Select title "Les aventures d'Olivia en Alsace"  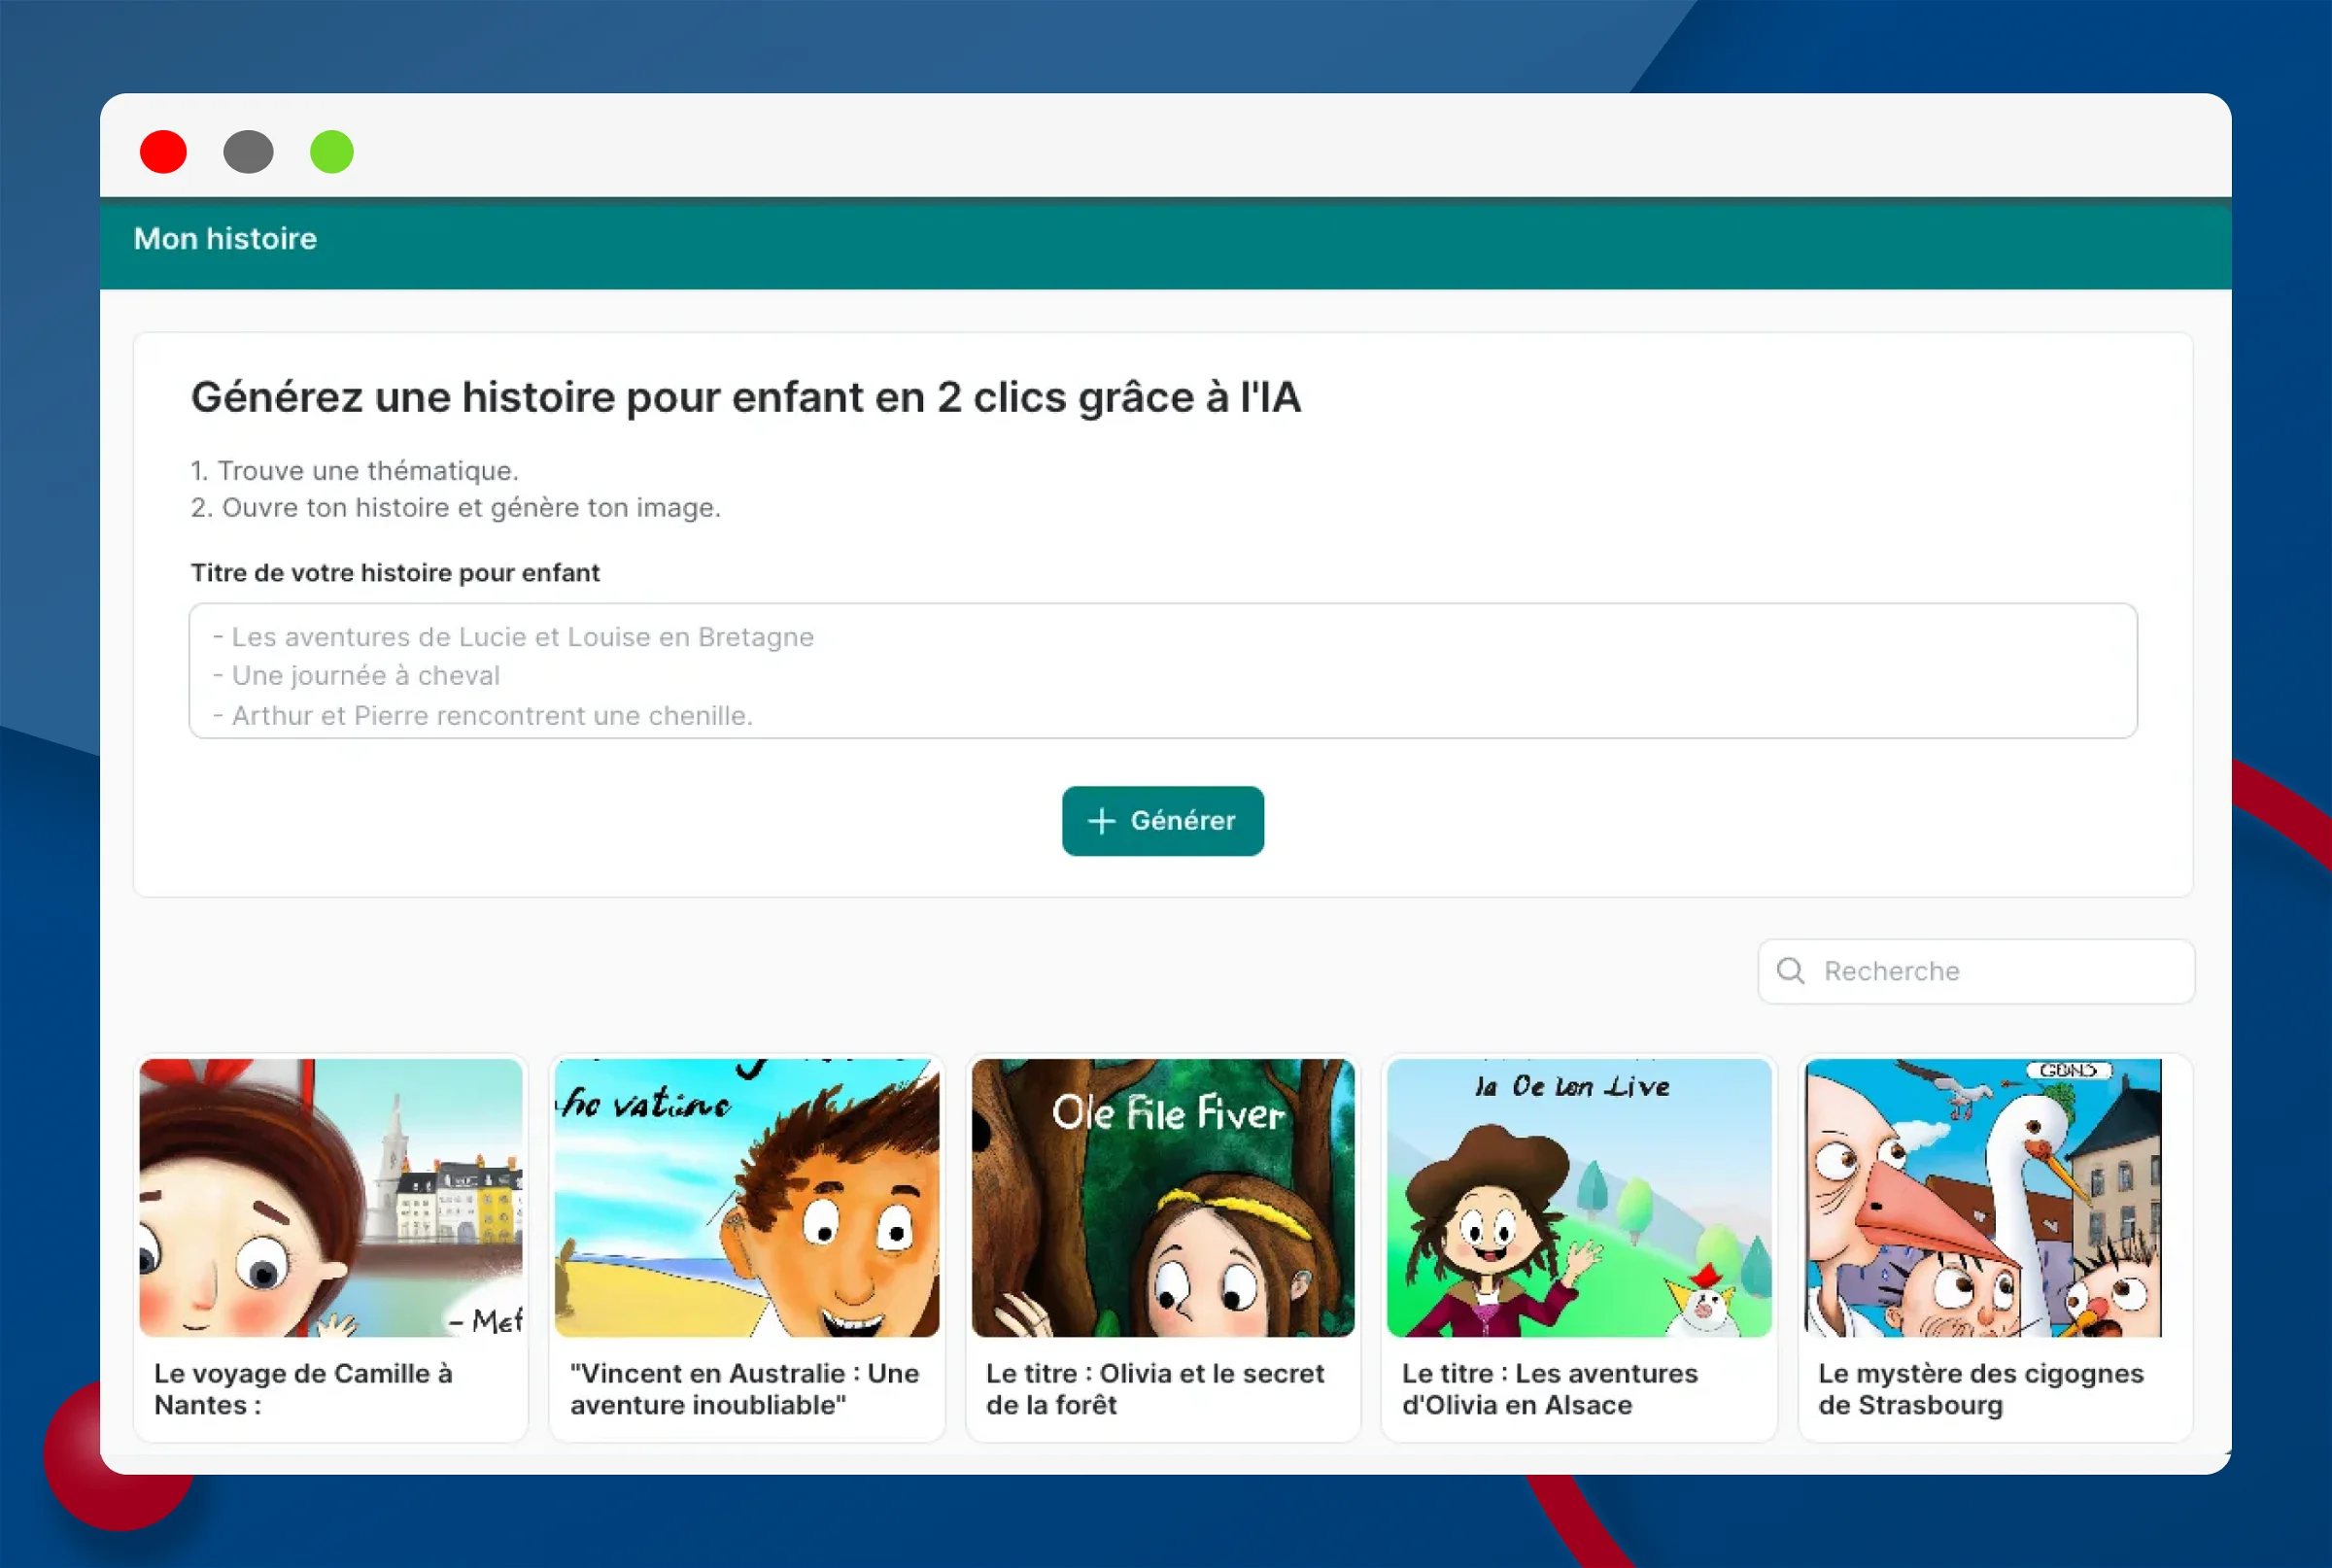1550,1389
